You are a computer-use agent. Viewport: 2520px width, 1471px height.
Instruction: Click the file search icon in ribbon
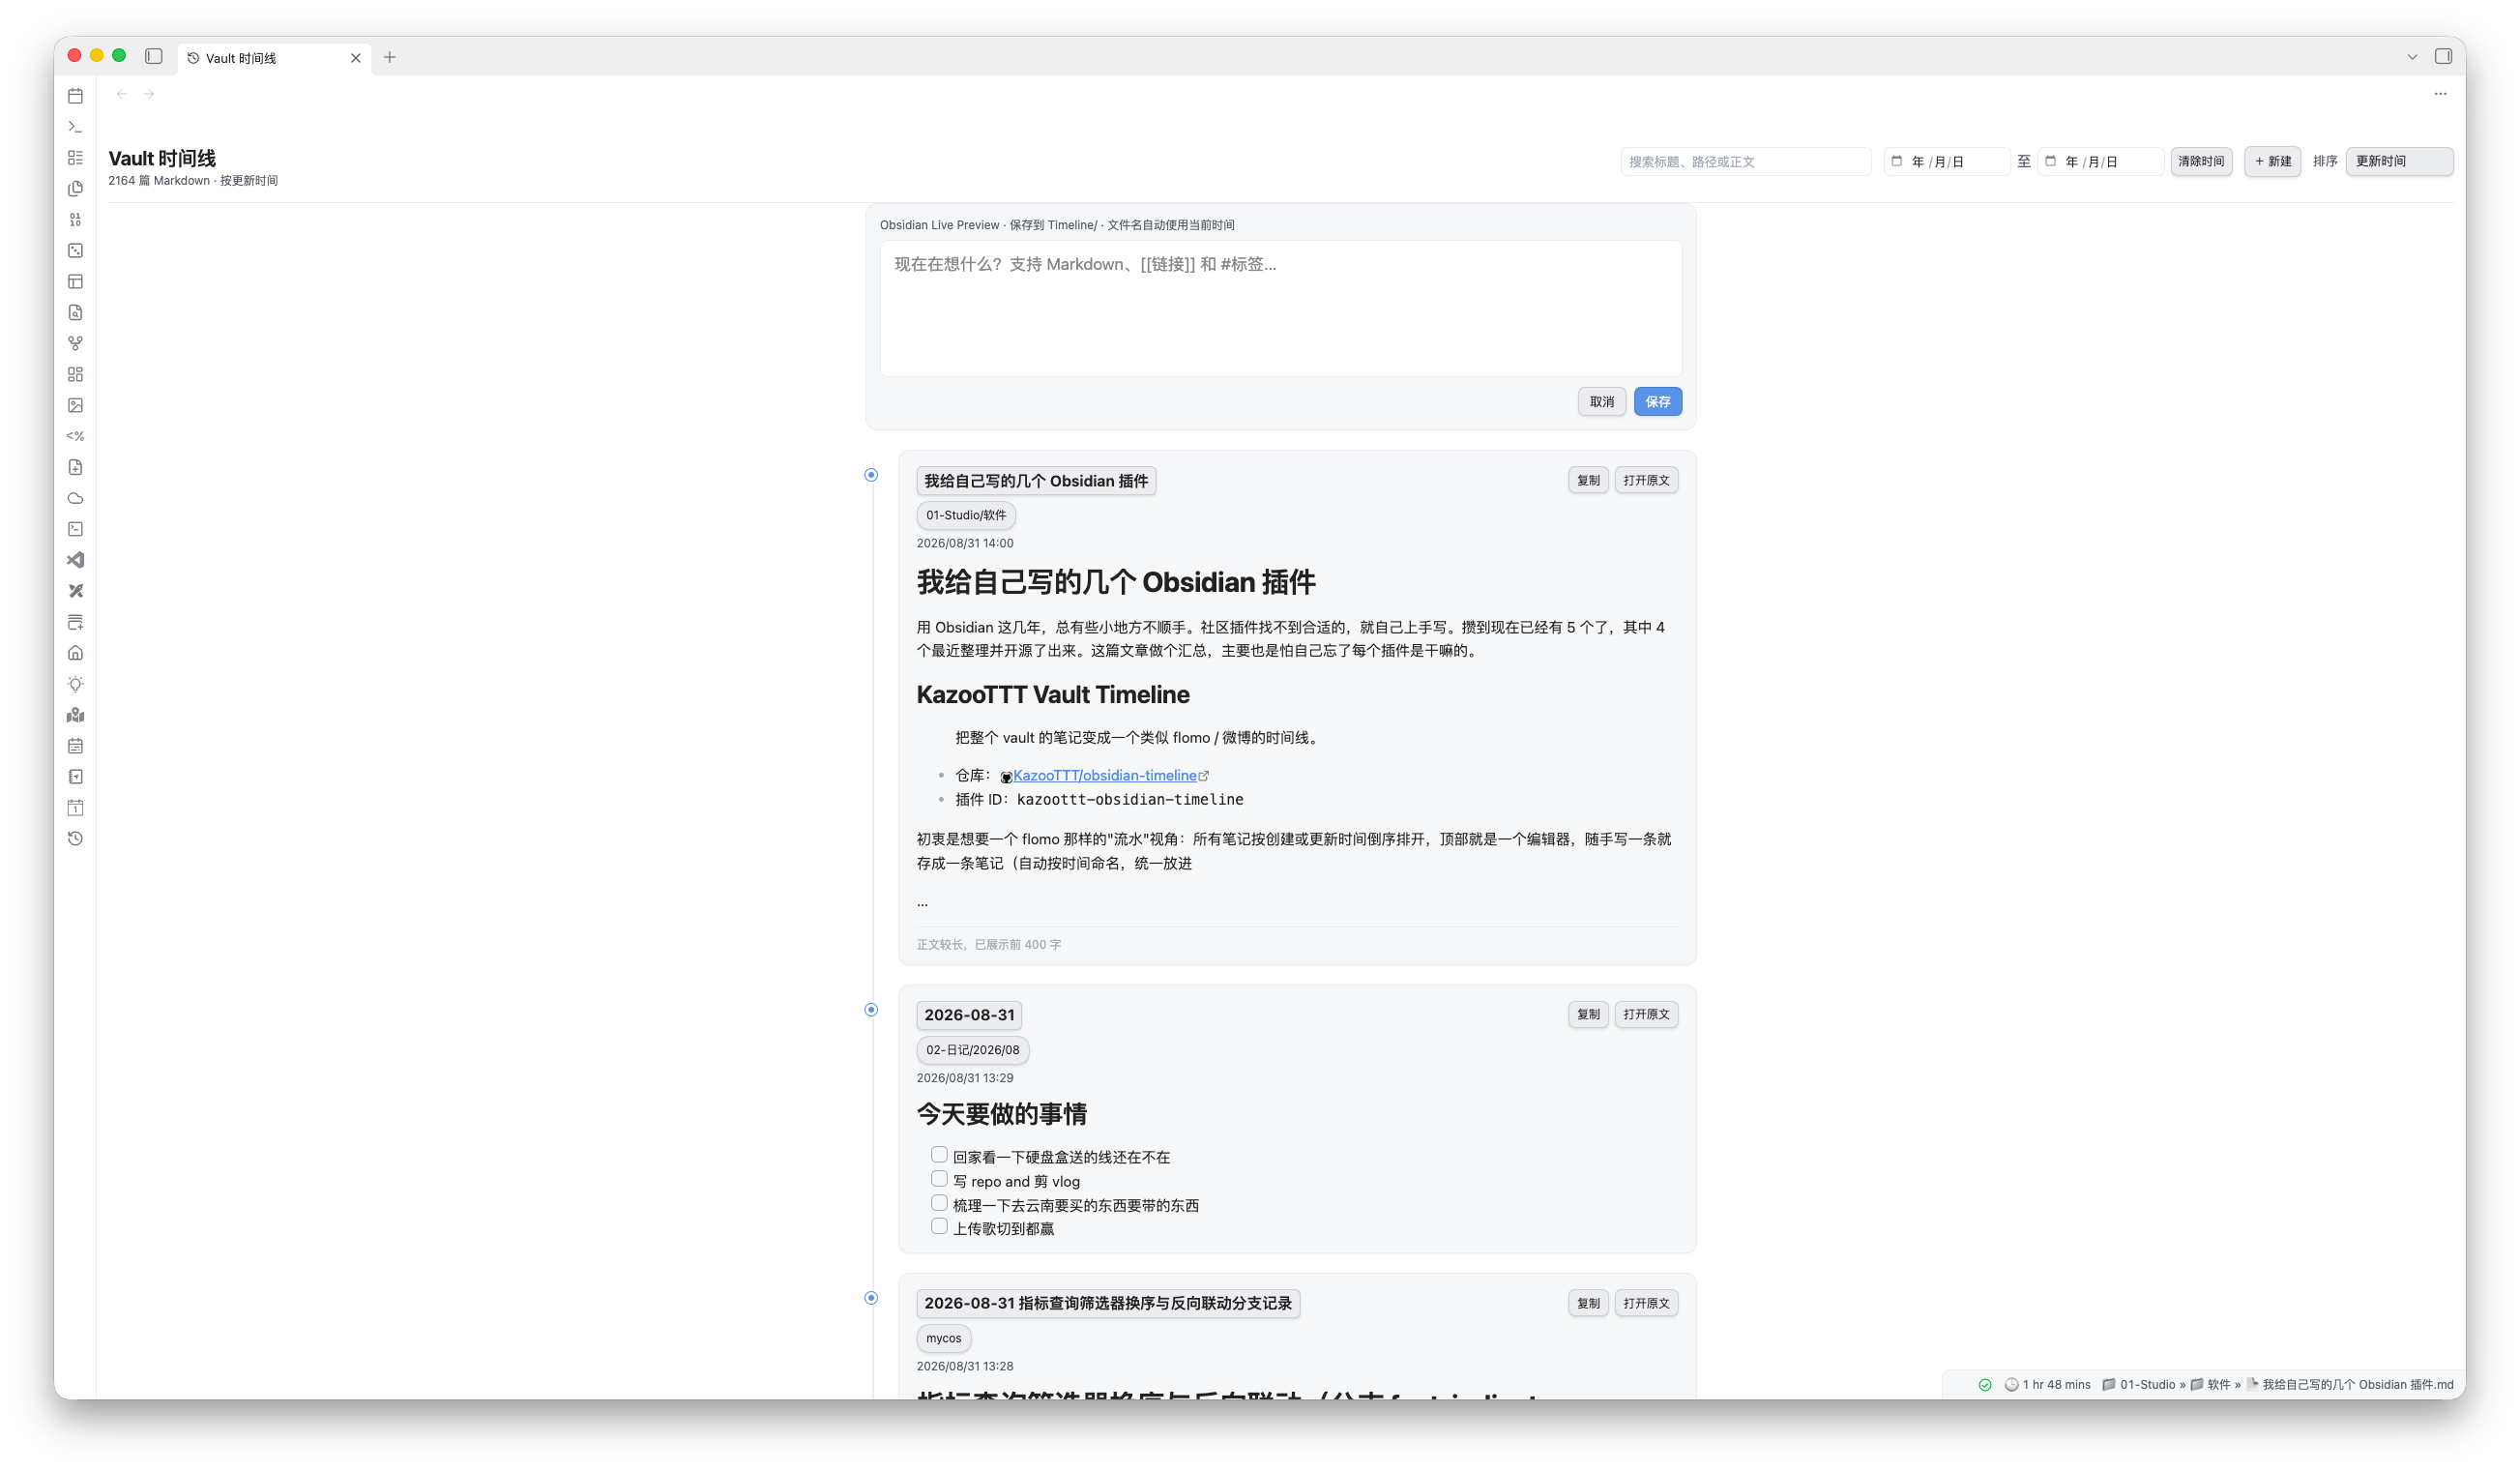pos(75,313)
